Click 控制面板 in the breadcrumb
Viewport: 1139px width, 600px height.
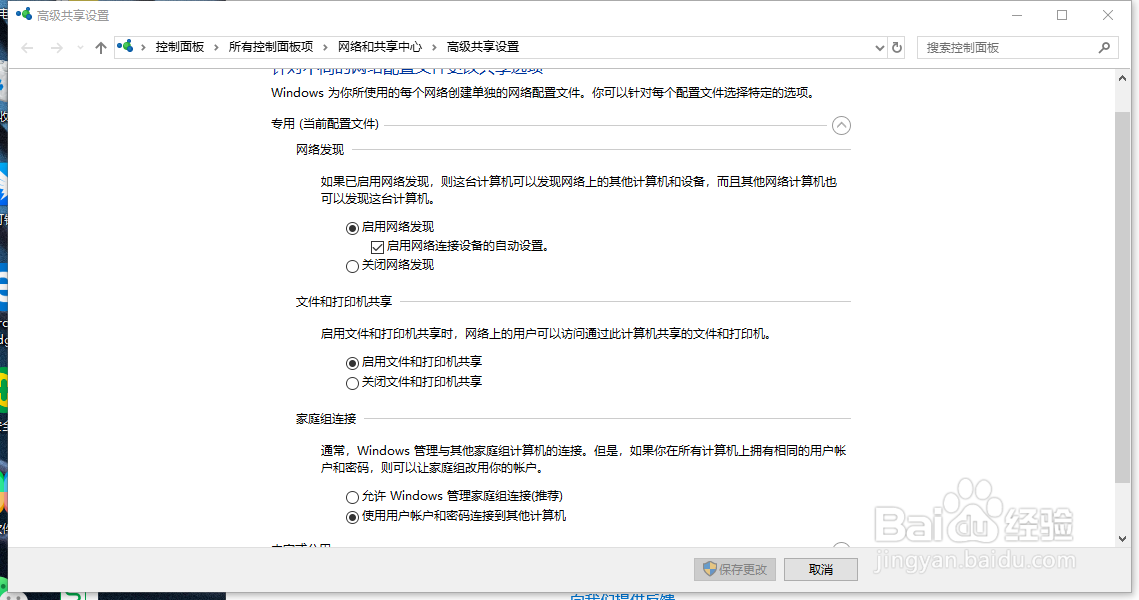pos(179,47)
